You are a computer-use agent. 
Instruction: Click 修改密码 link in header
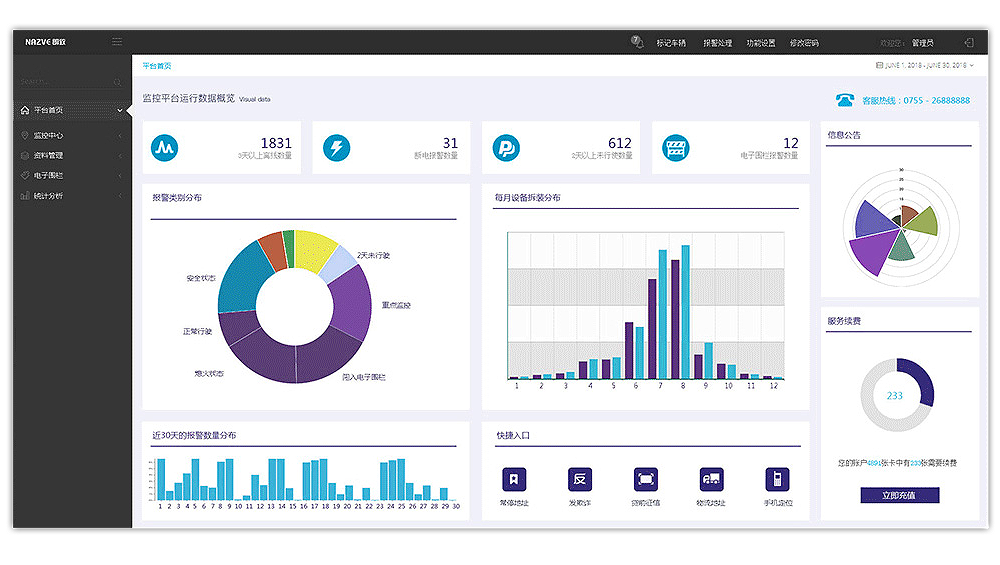804,43
